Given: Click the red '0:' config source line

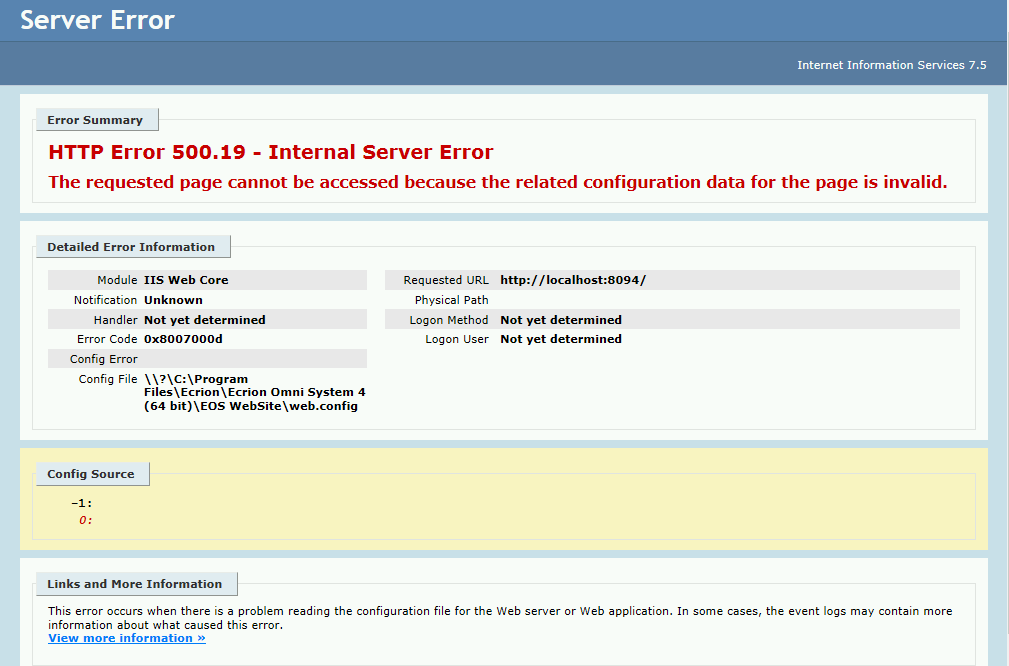Looking at the screenshot, I should (86, 520).
